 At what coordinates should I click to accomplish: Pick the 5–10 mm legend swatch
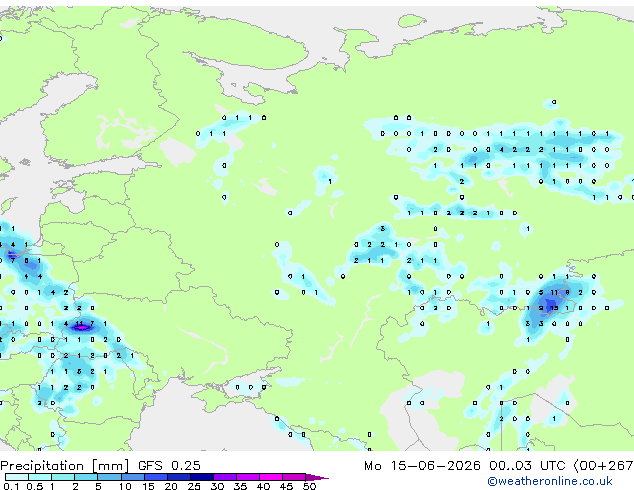109,477
